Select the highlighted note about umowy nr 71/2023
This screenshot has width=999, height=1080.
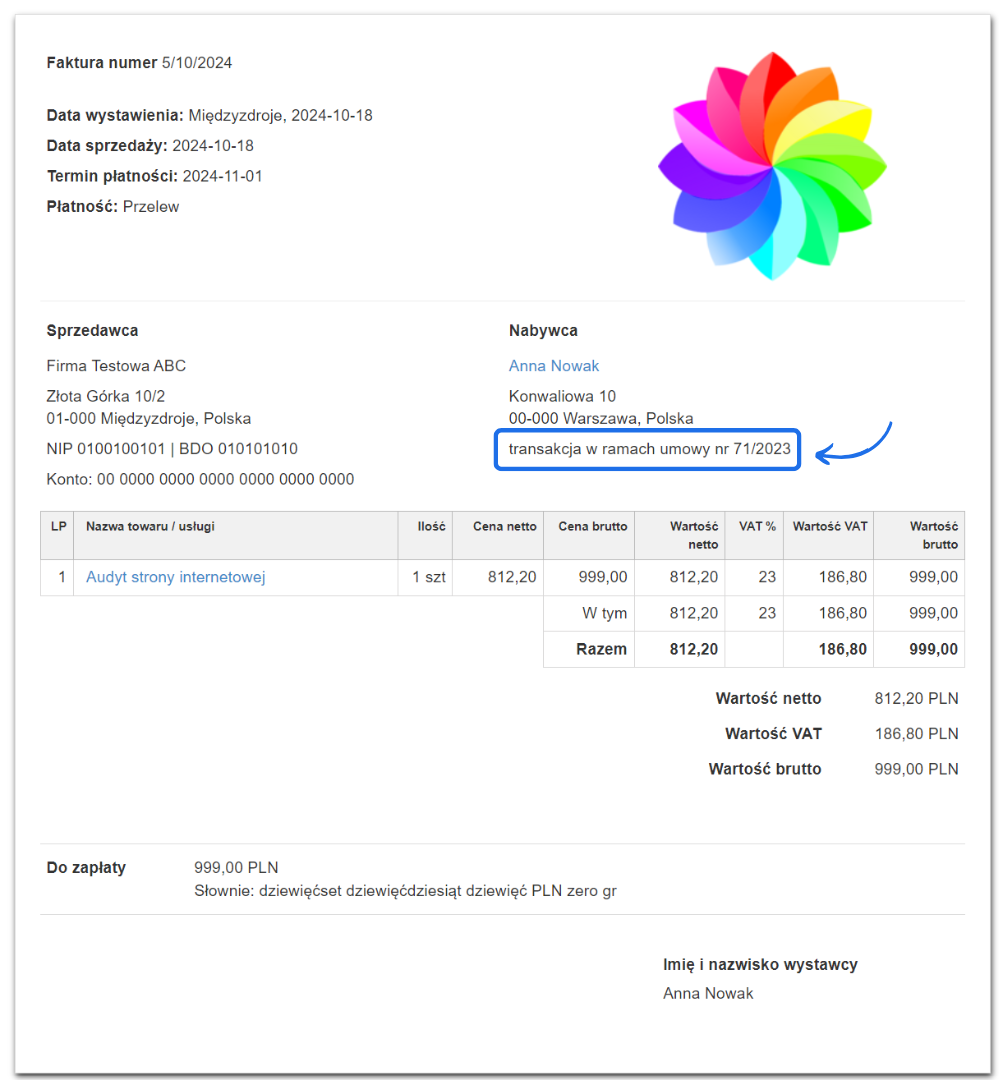pos(648,449)
